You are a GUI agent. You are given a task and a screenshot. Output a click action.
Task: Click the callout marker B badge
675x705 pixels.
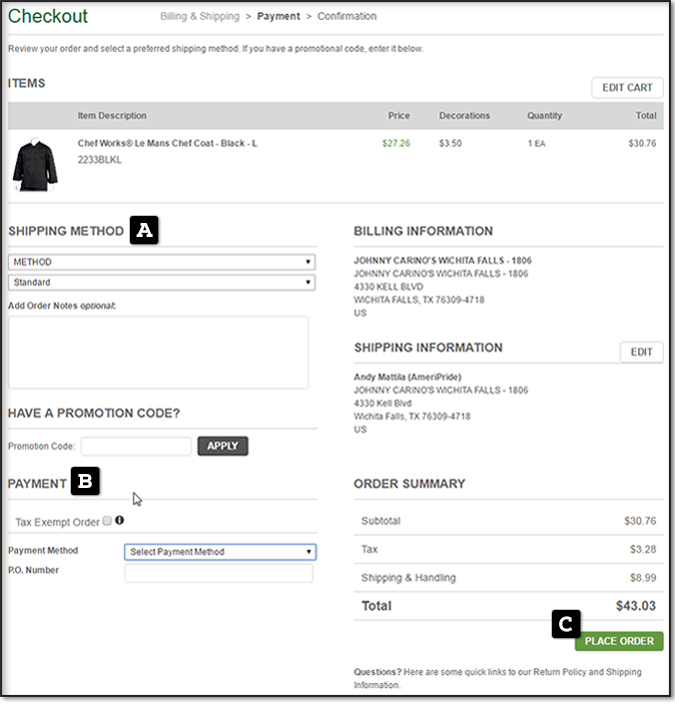click(85, 483)
